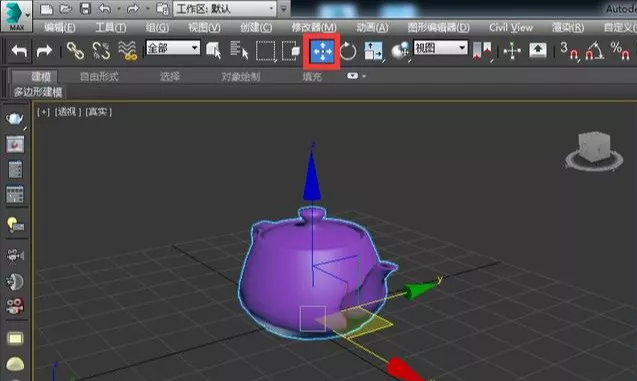The image size is (637, 381).
Task: Activate the Select and Rotate tool
Action: tap(348, 51)
